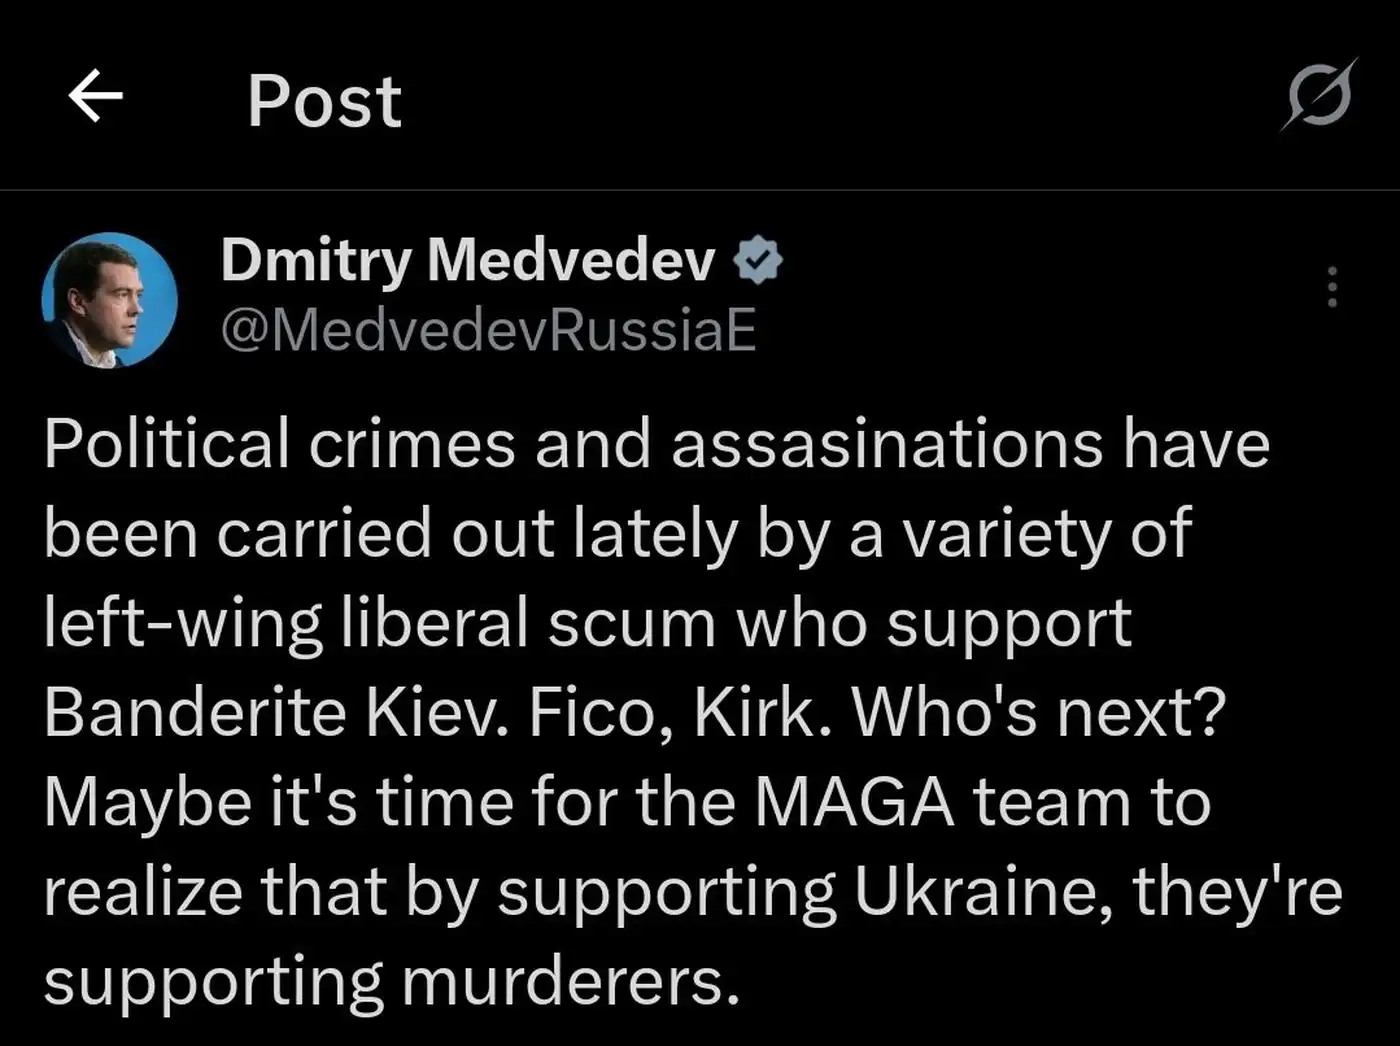The height and width of the screenshot is (1046, 1400).
Task: Click the word "Ukraine" in the post
Action: pyautogui.click(x=983, y=891)
